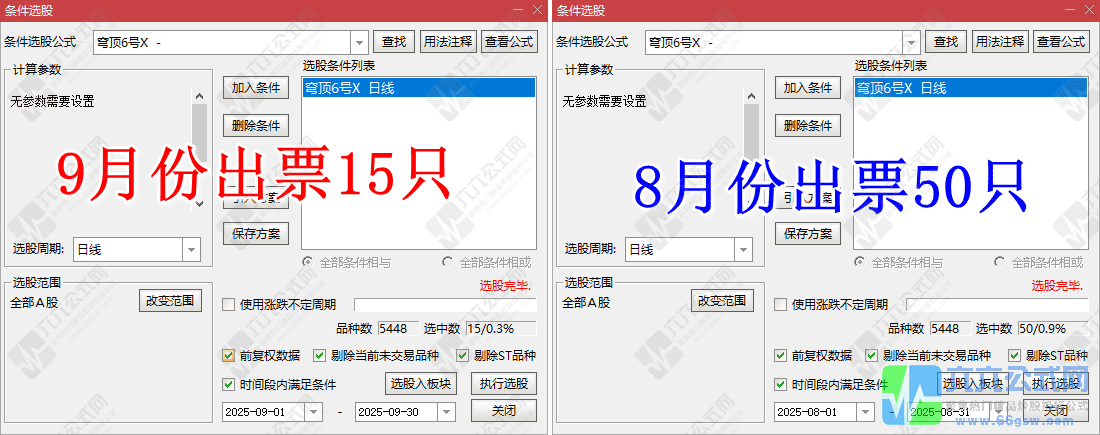Click 选股入板块 in the September dialog
This screenshot has height=435, width=1100.
click(420, 384)
